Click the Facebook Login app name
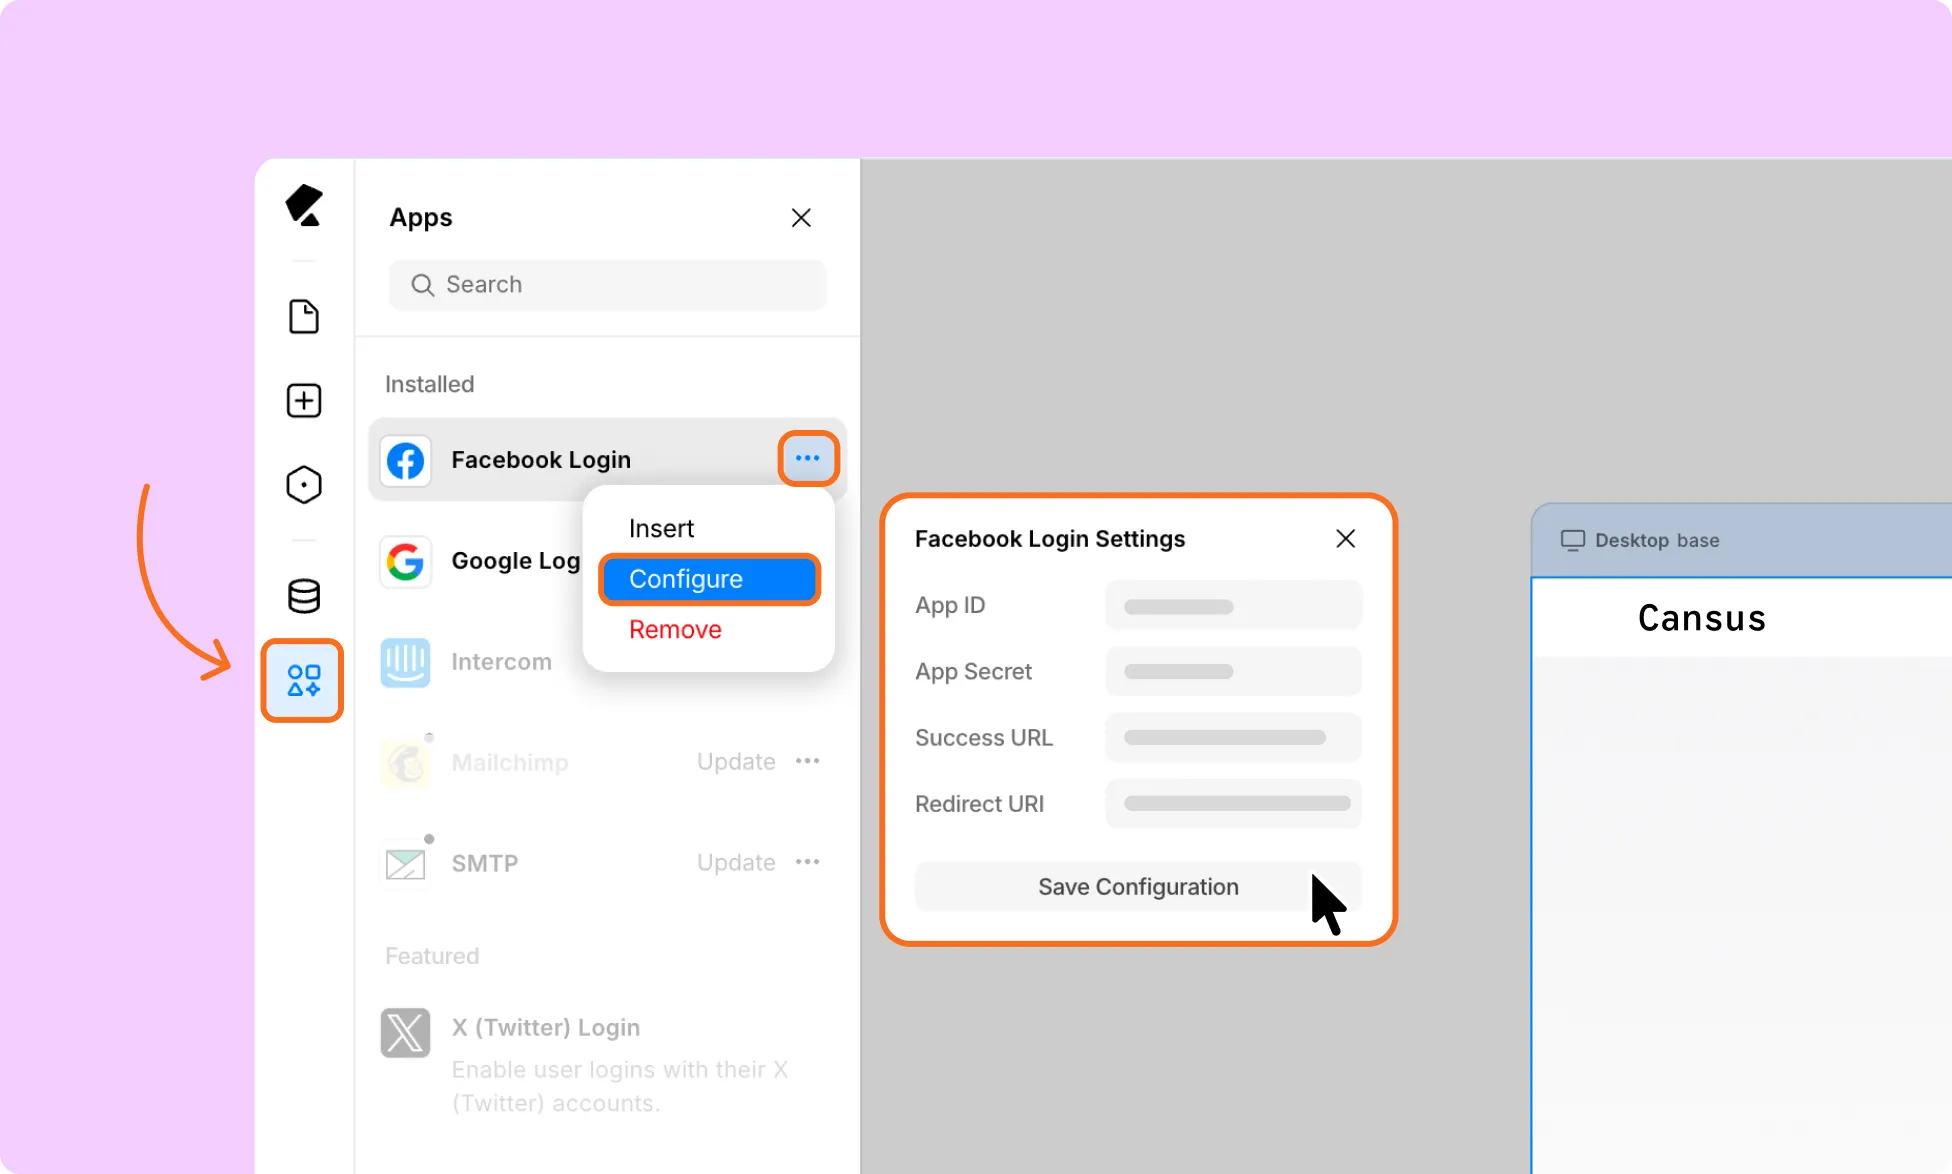 541,460
